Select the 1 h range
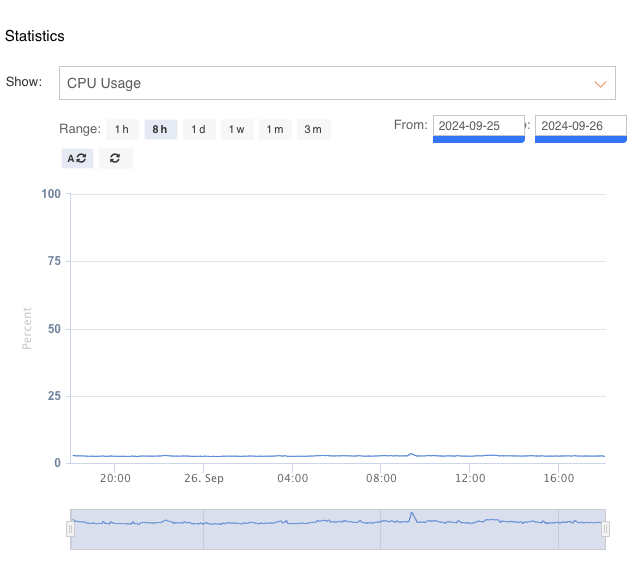Screen dimensions: 641x567 (122, 129)
